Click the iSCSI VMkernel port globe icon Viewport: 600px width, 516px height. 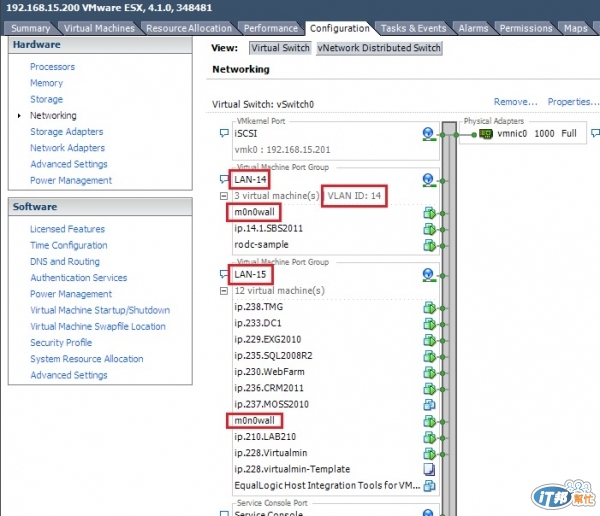pyautogui.click(x=429, y=134)
